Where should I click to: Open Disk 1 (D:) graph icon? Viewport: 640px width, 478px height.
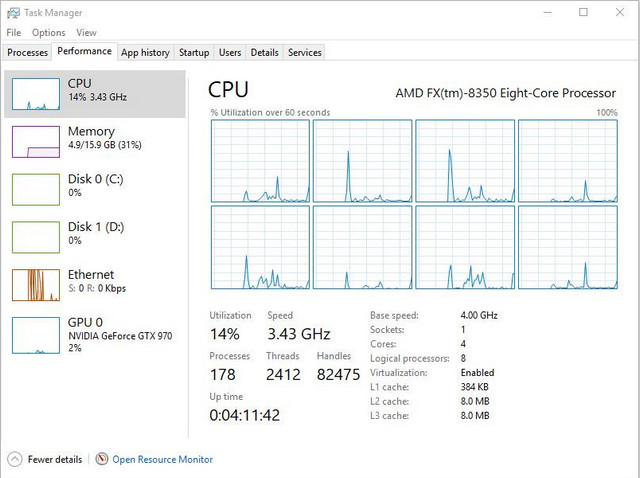pyautogui.click(x=36, y=237)
